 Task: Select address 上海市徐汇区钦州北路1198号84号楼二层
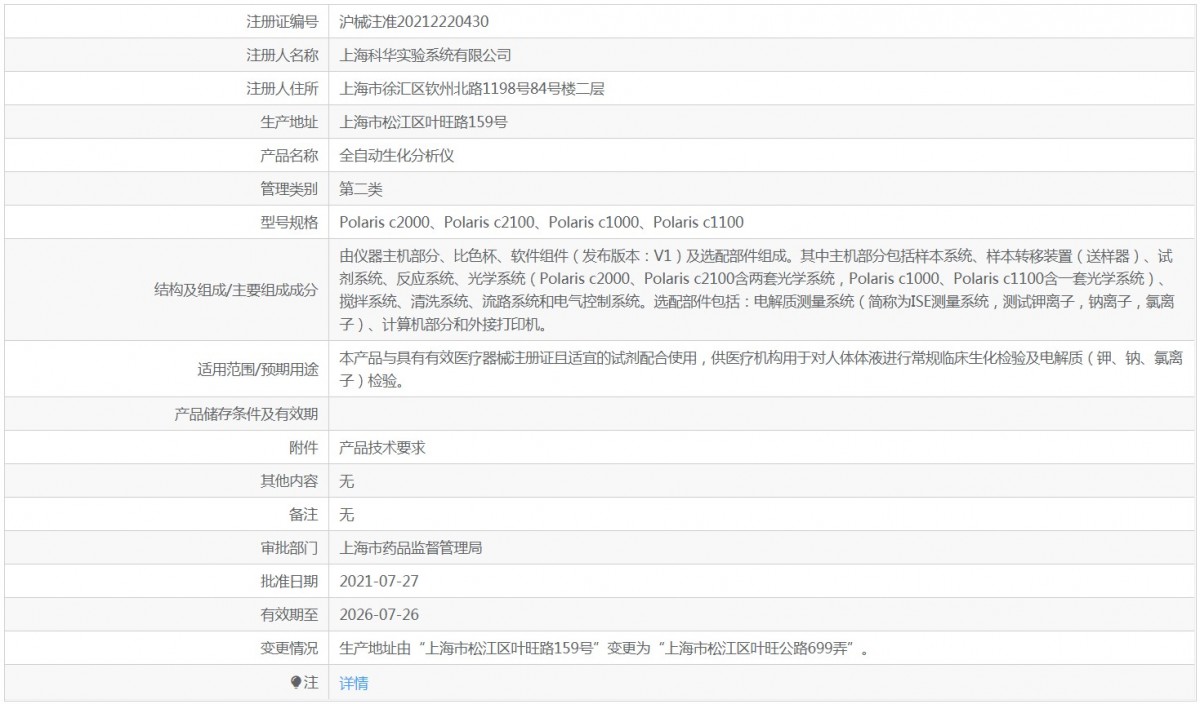coord(472,88)
